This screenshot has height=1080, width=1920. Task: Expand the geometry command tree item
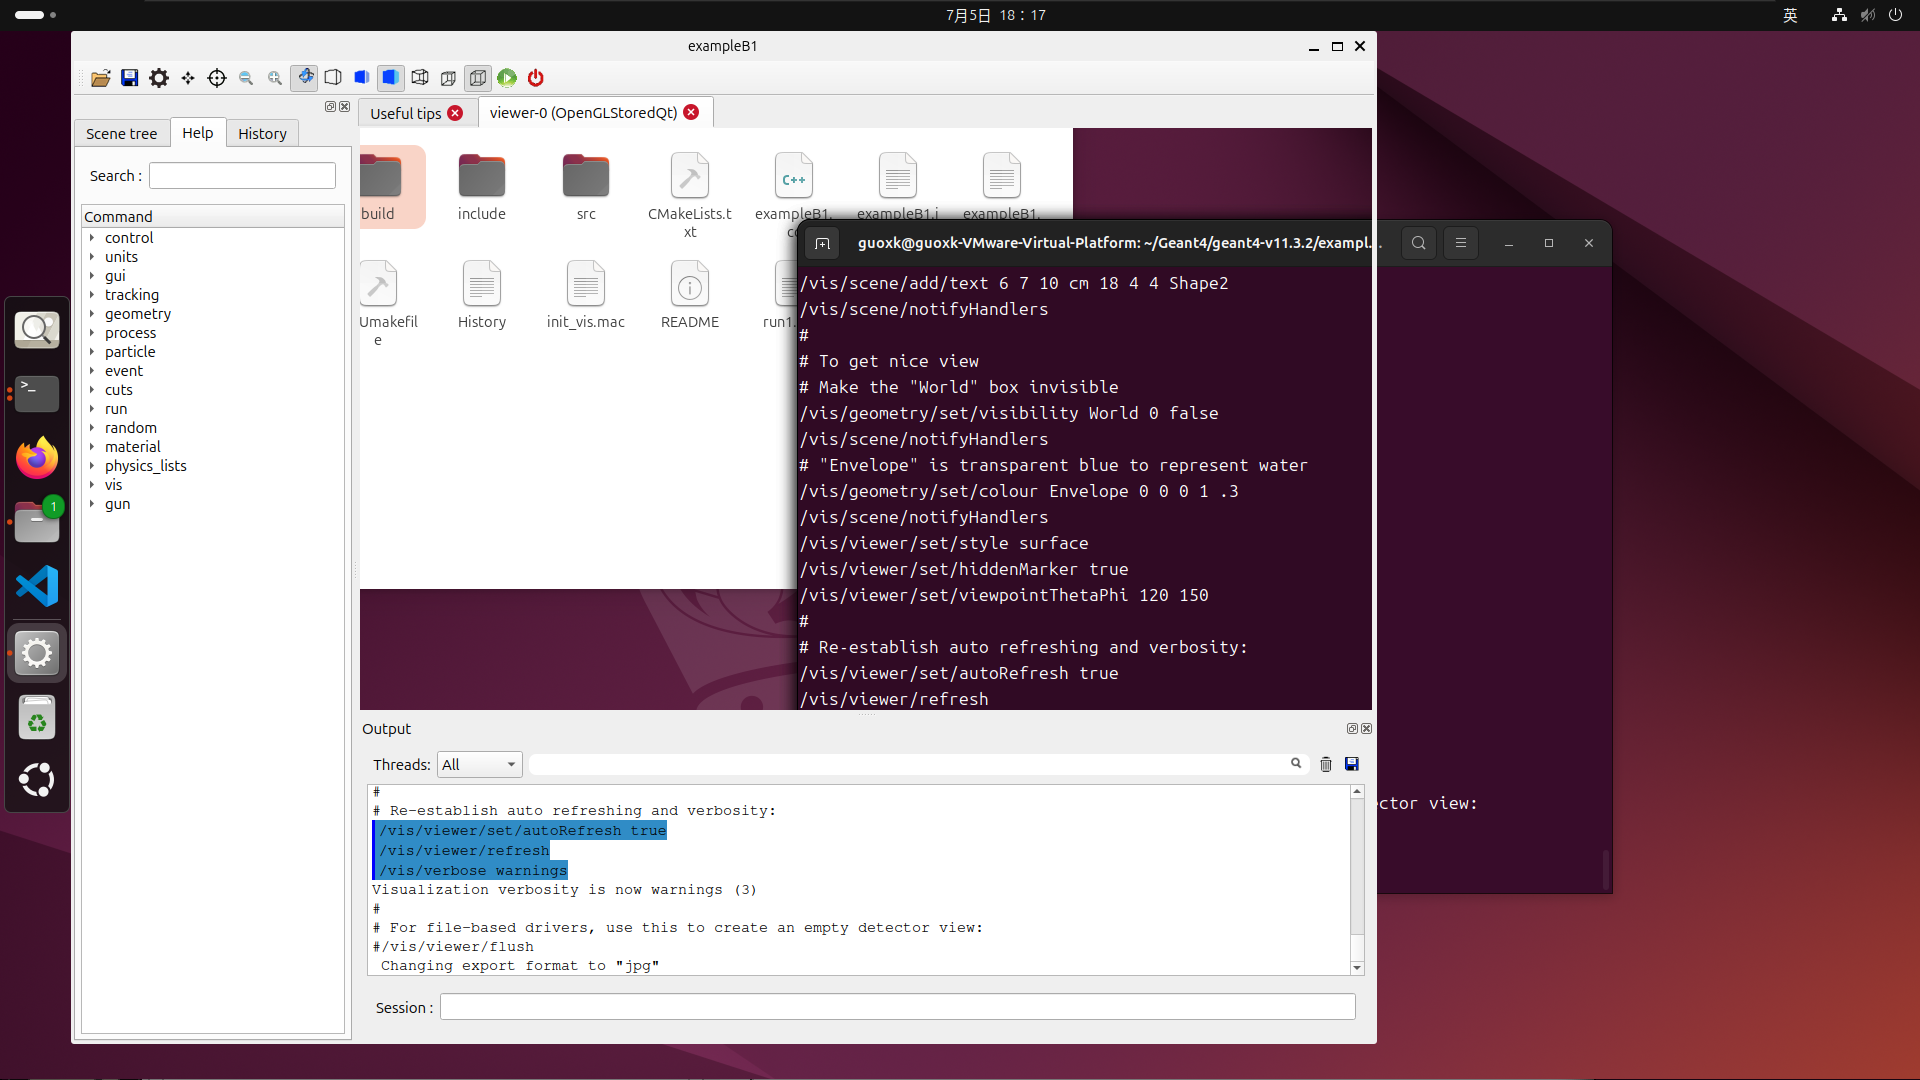coord(92,314)
